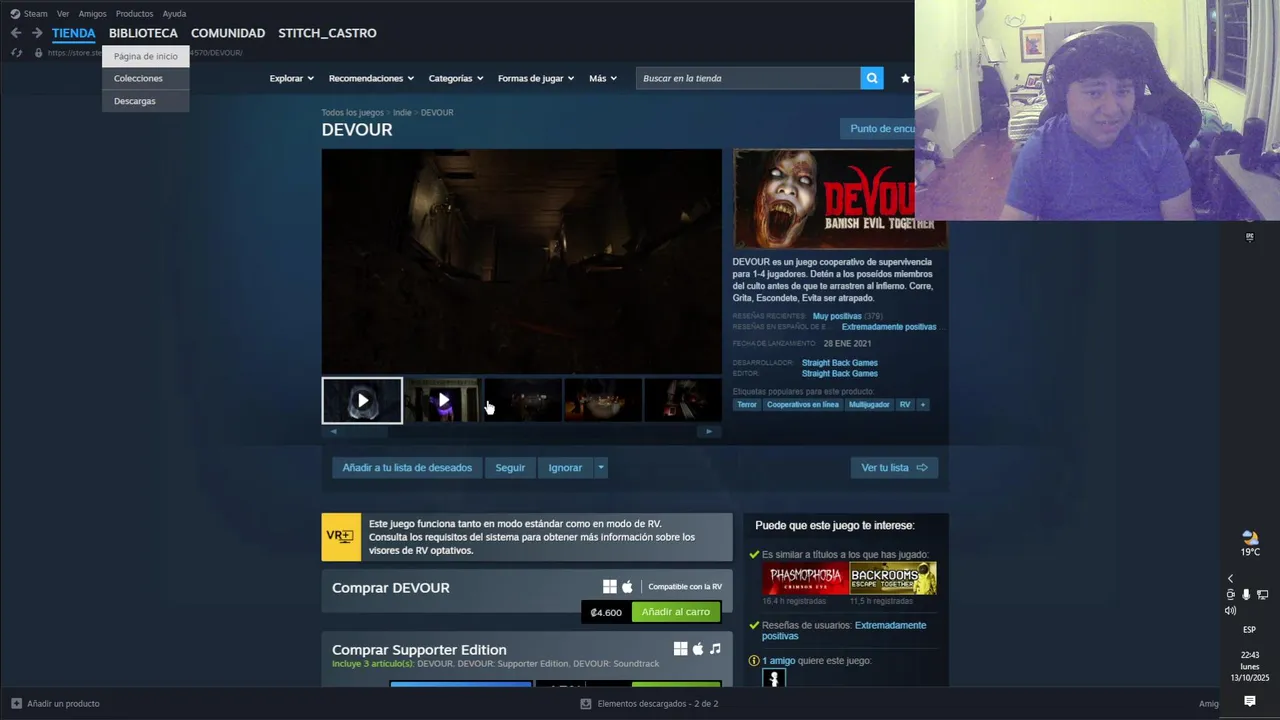Select Colecciones in Biblioteca dropdown
This screenshot has width=1280, height=720.
(x=146, y=78)
